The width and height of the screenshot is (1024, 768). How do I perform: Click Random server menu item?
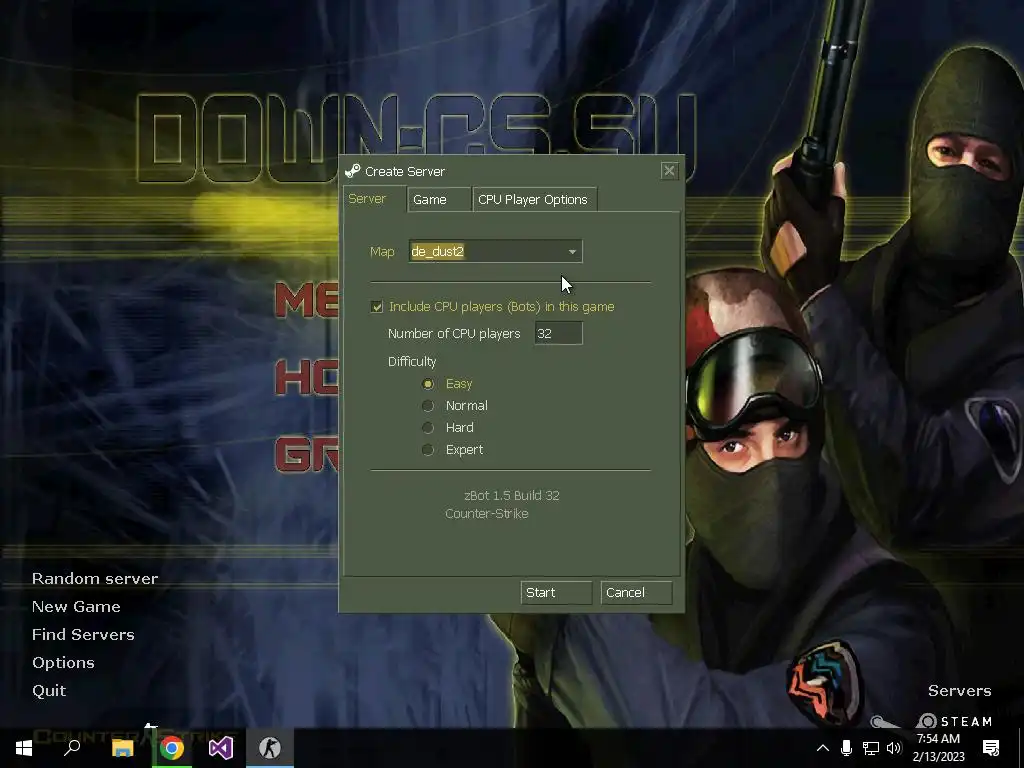(x=95, y=579)
